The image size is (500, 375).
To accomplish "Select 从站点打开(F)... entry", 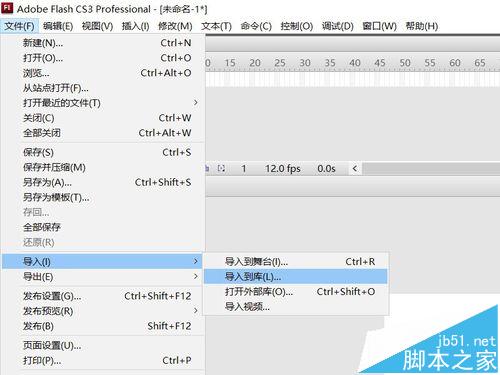I will click(103, 88).
